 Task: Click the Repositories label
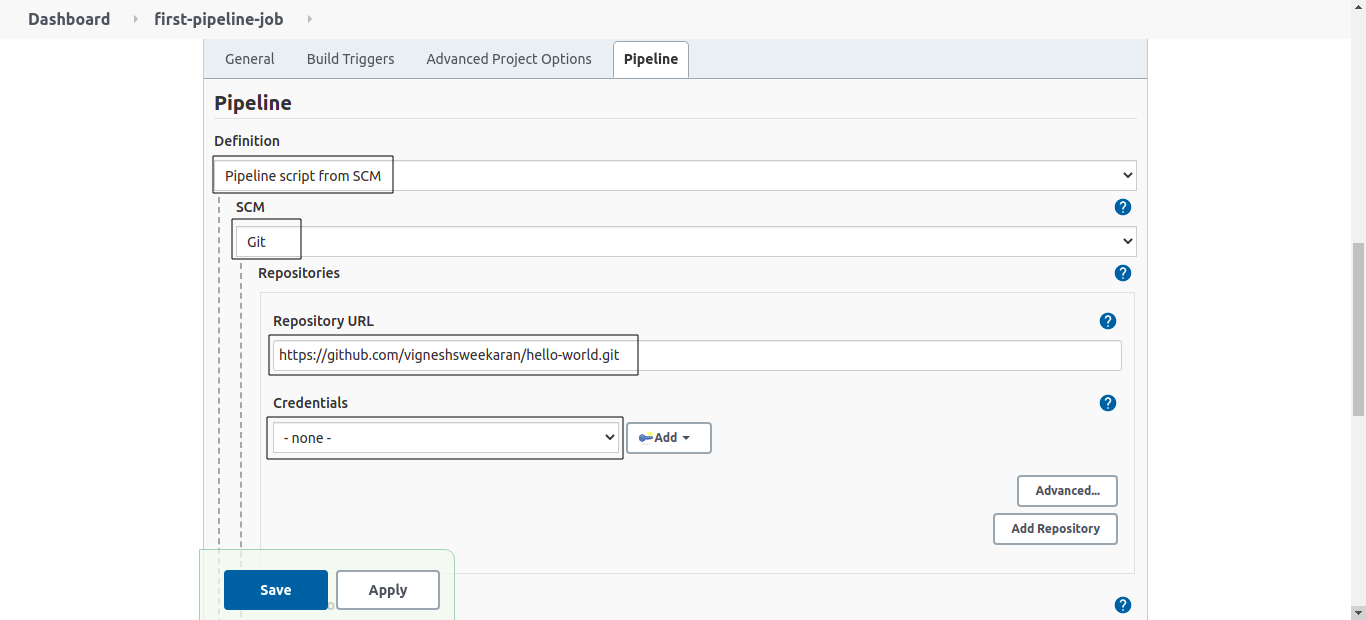[299, 273]
